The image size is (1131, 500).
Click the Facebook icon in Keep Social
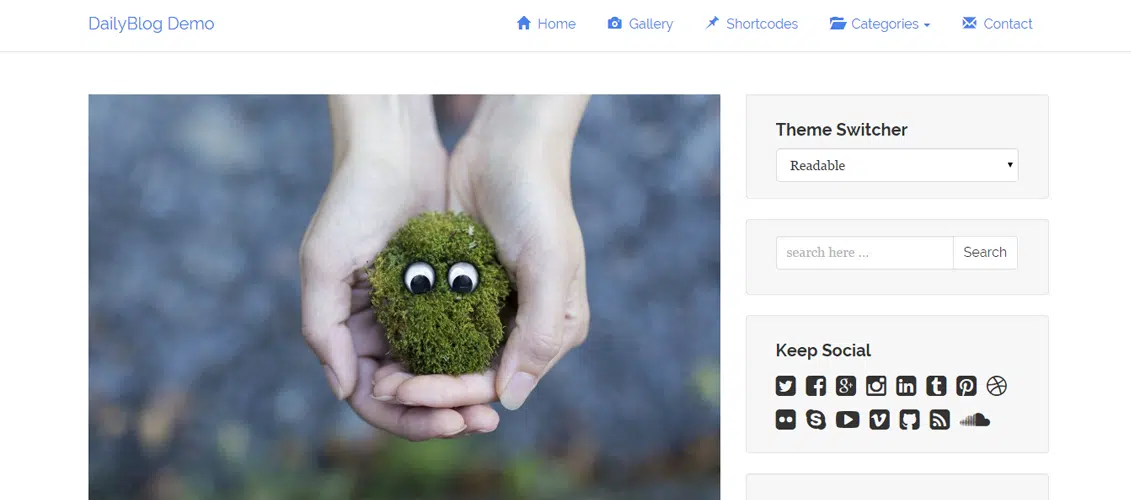coord(816,386)
